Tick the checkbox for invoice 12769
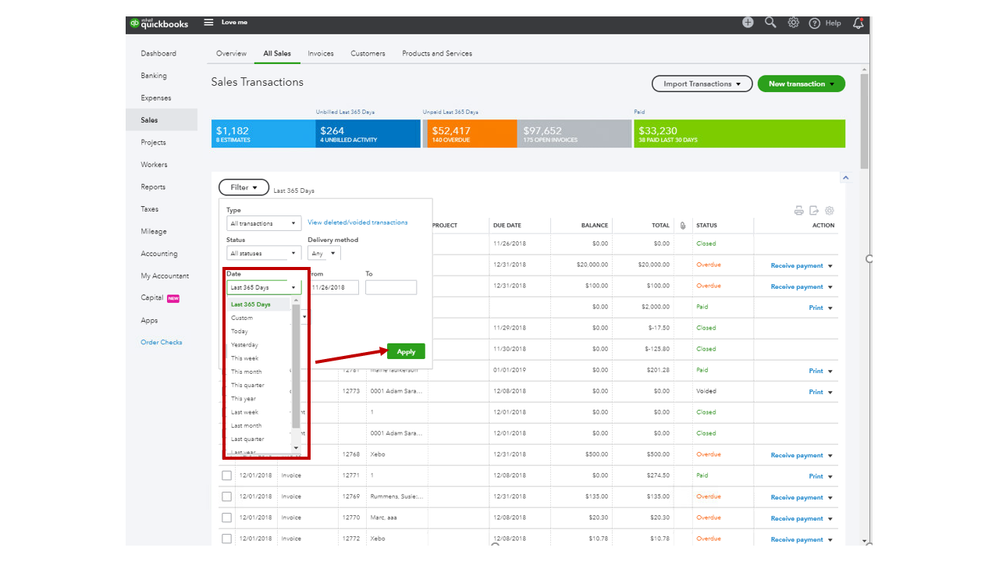999x562 pixels. coord(227,496)
